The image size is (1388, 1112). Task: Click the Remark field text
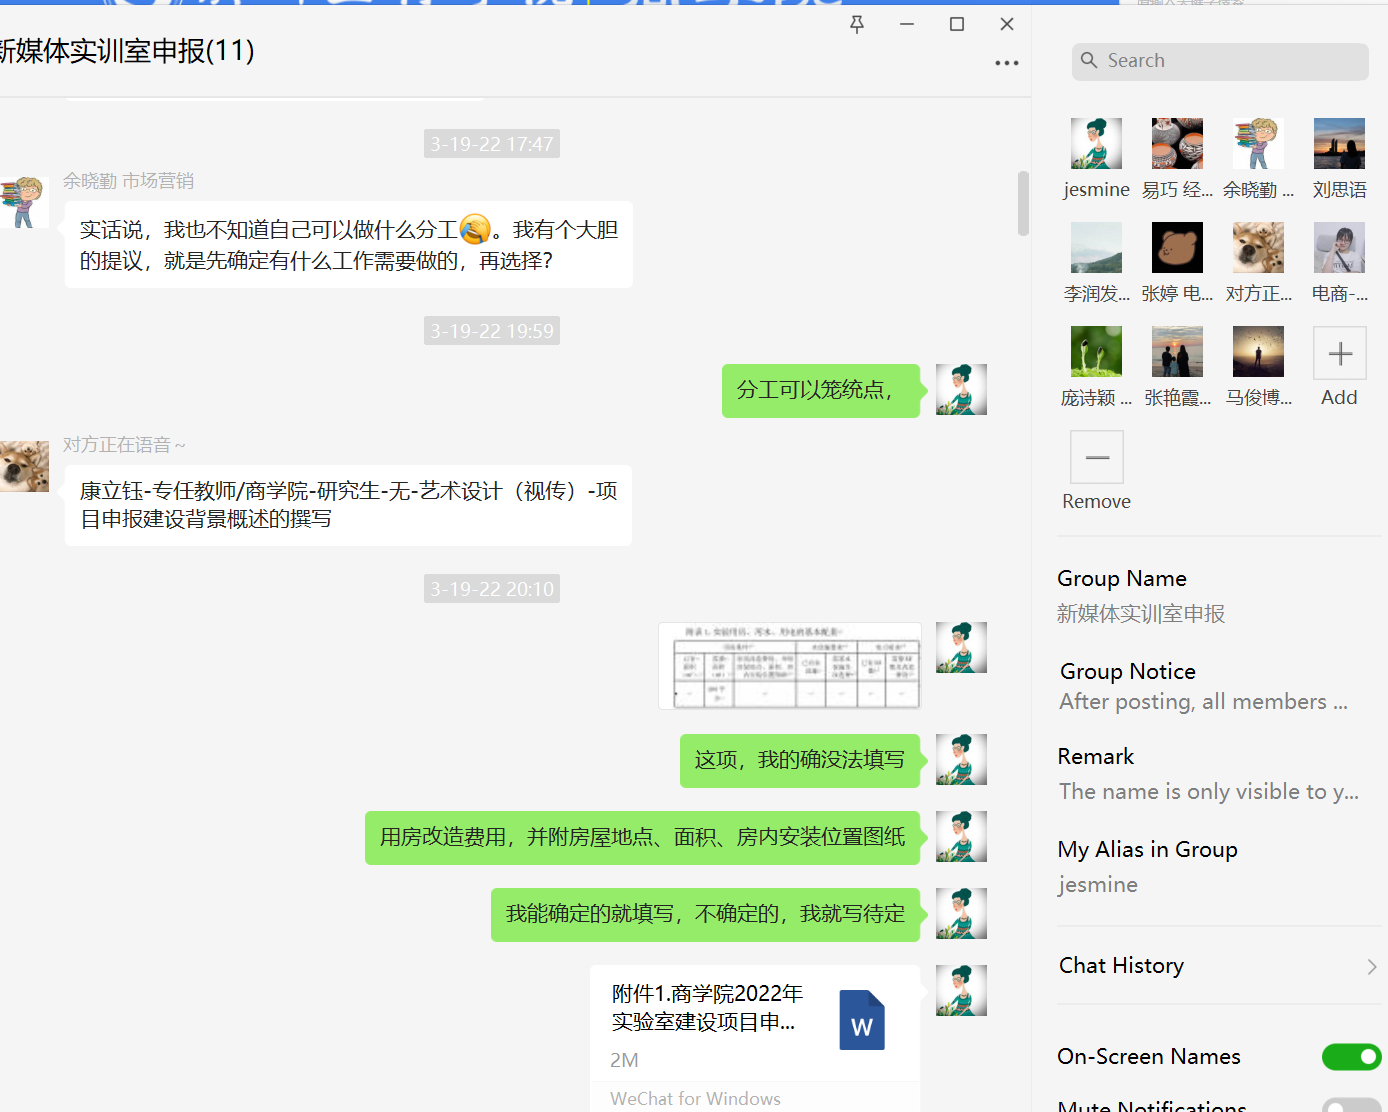pos(1208,792)
